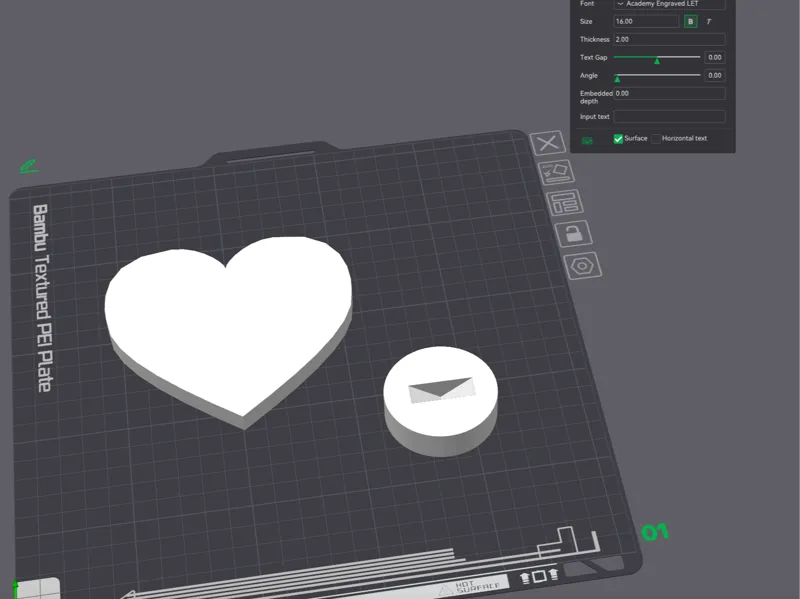800x599 pixels.
Task: Uncheck the Surface checkbox
Action: tap(618, 139)
